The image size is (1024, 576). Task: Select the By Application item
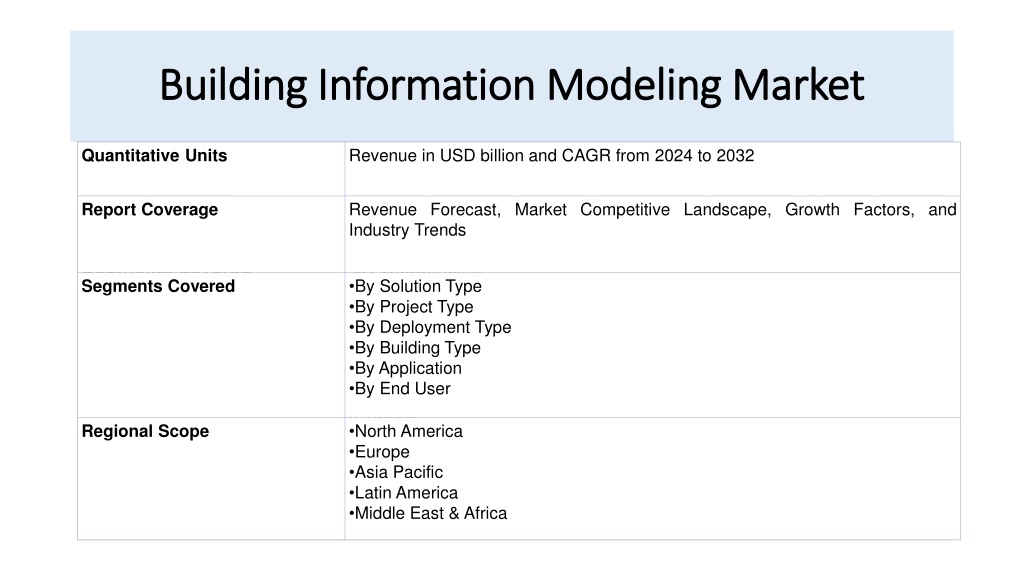coord(406,368)
